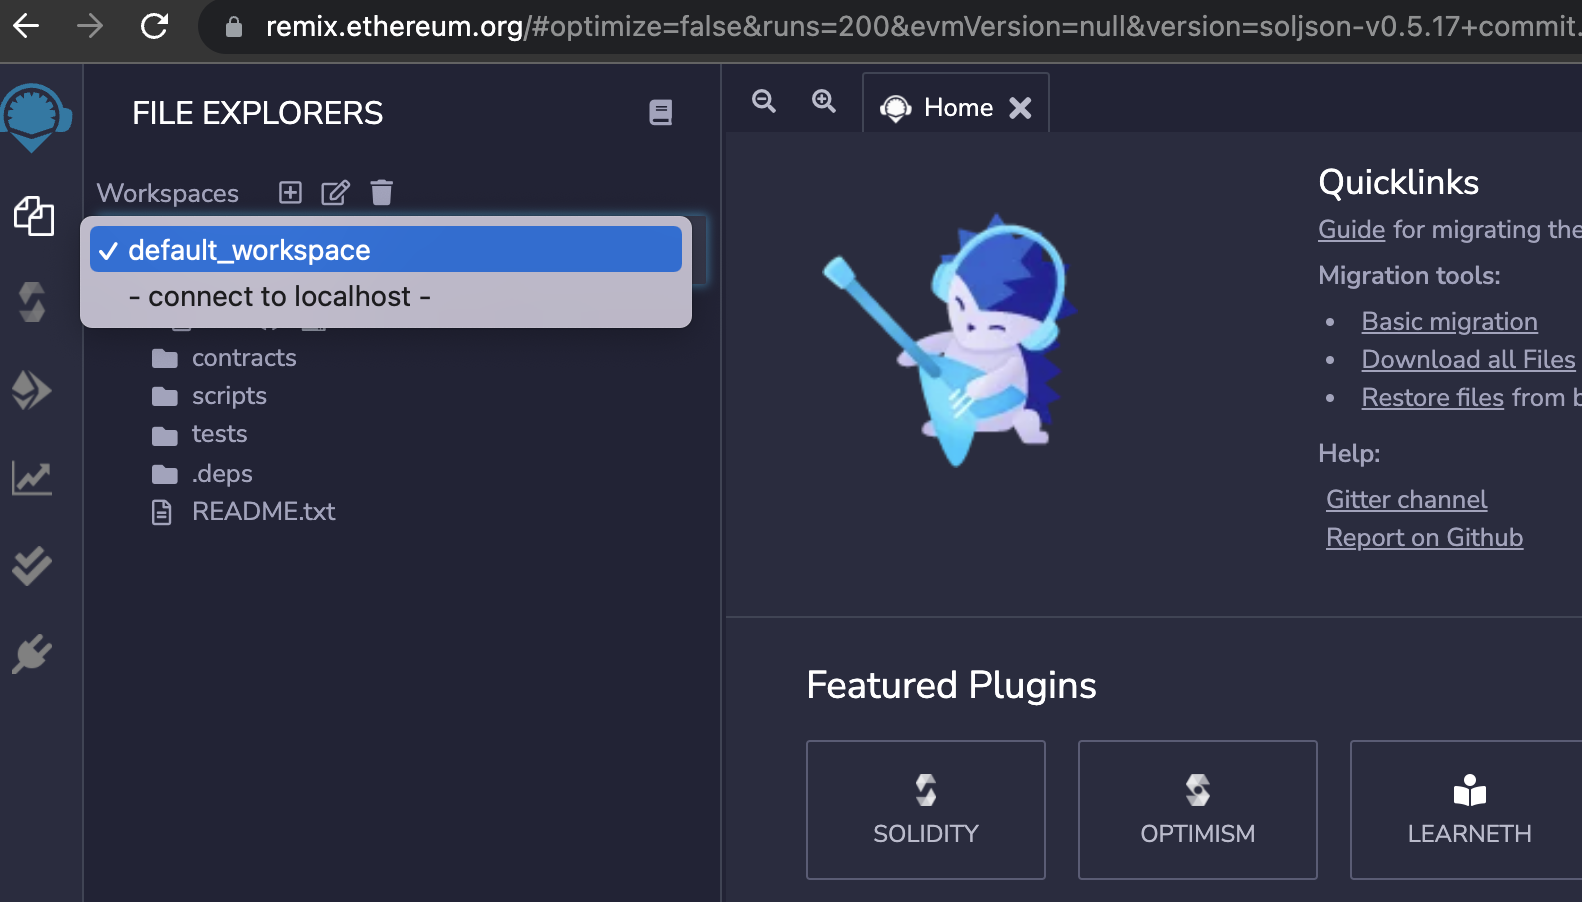
Task: Zoom out the editor view
Action: pos(764,101)
